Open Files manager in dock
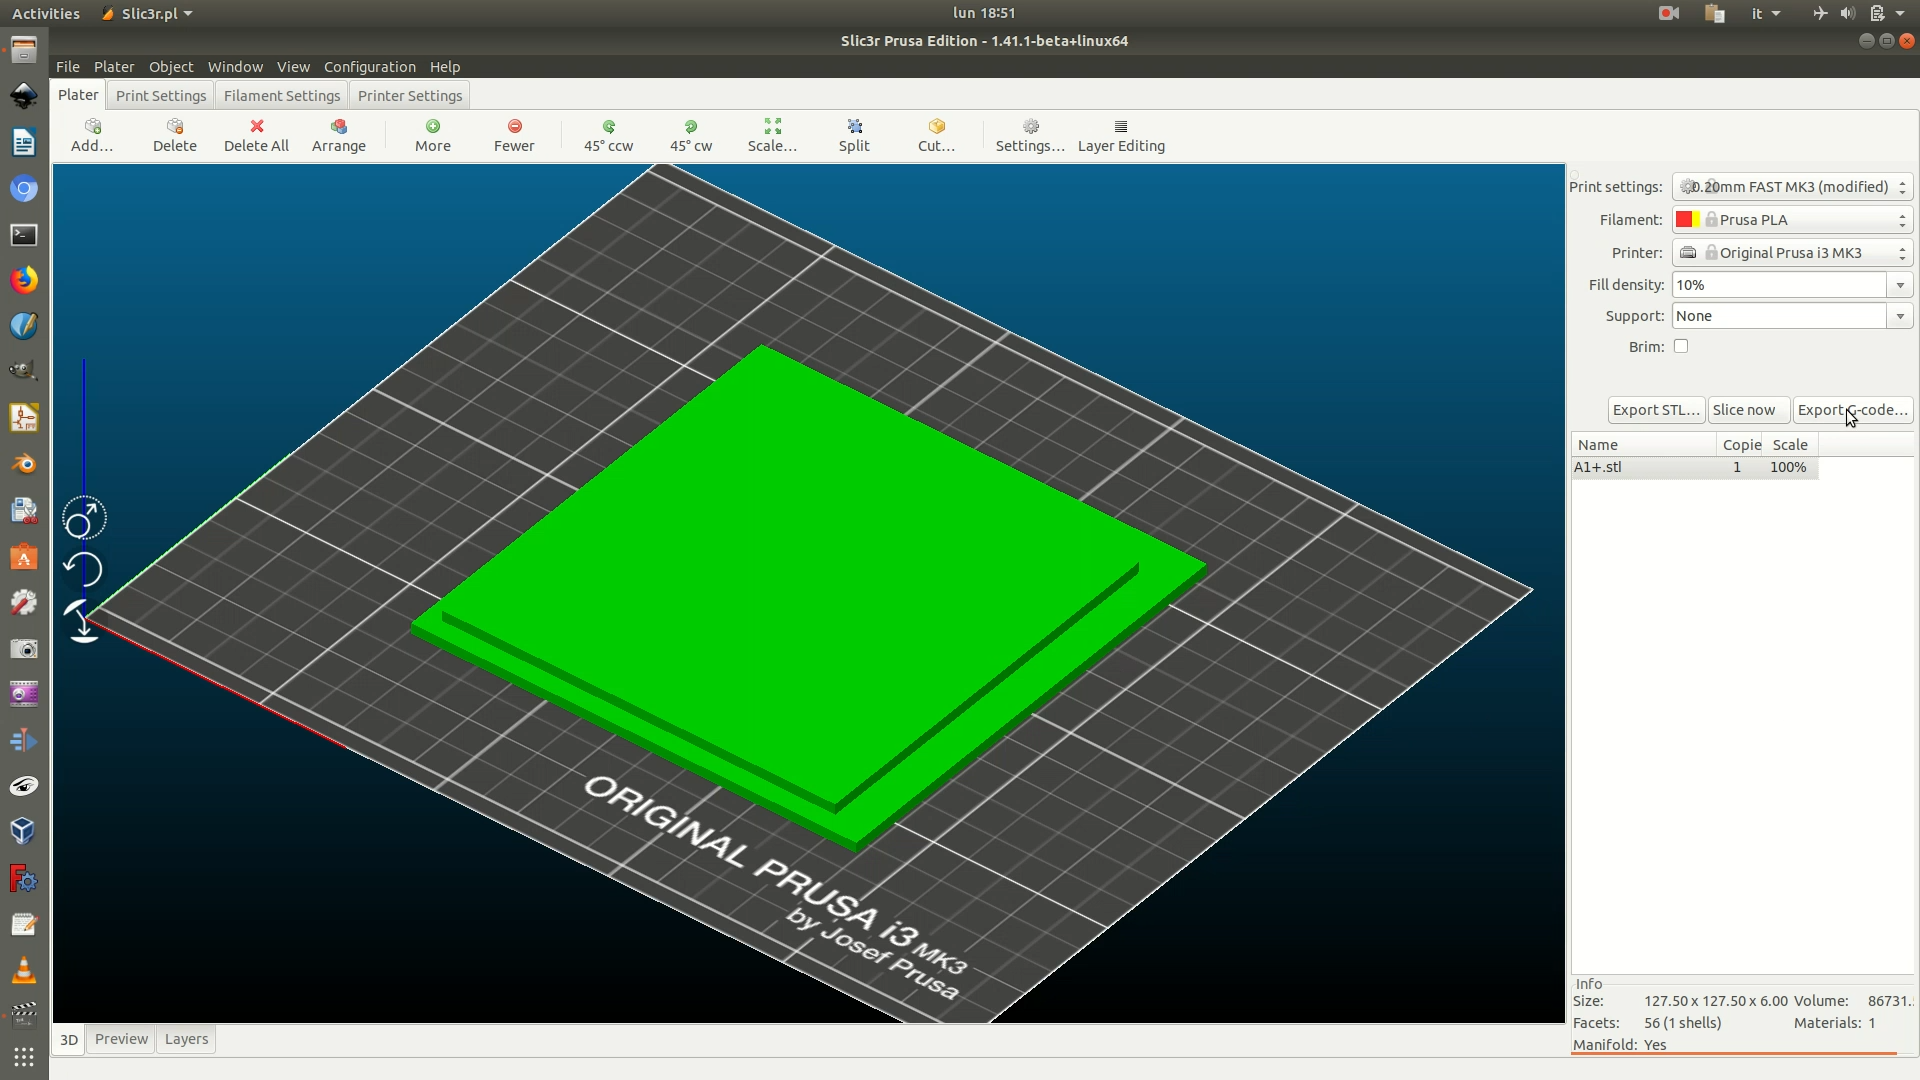The height and width of the screenshot is (1080, 1920). tap(24, 50)
